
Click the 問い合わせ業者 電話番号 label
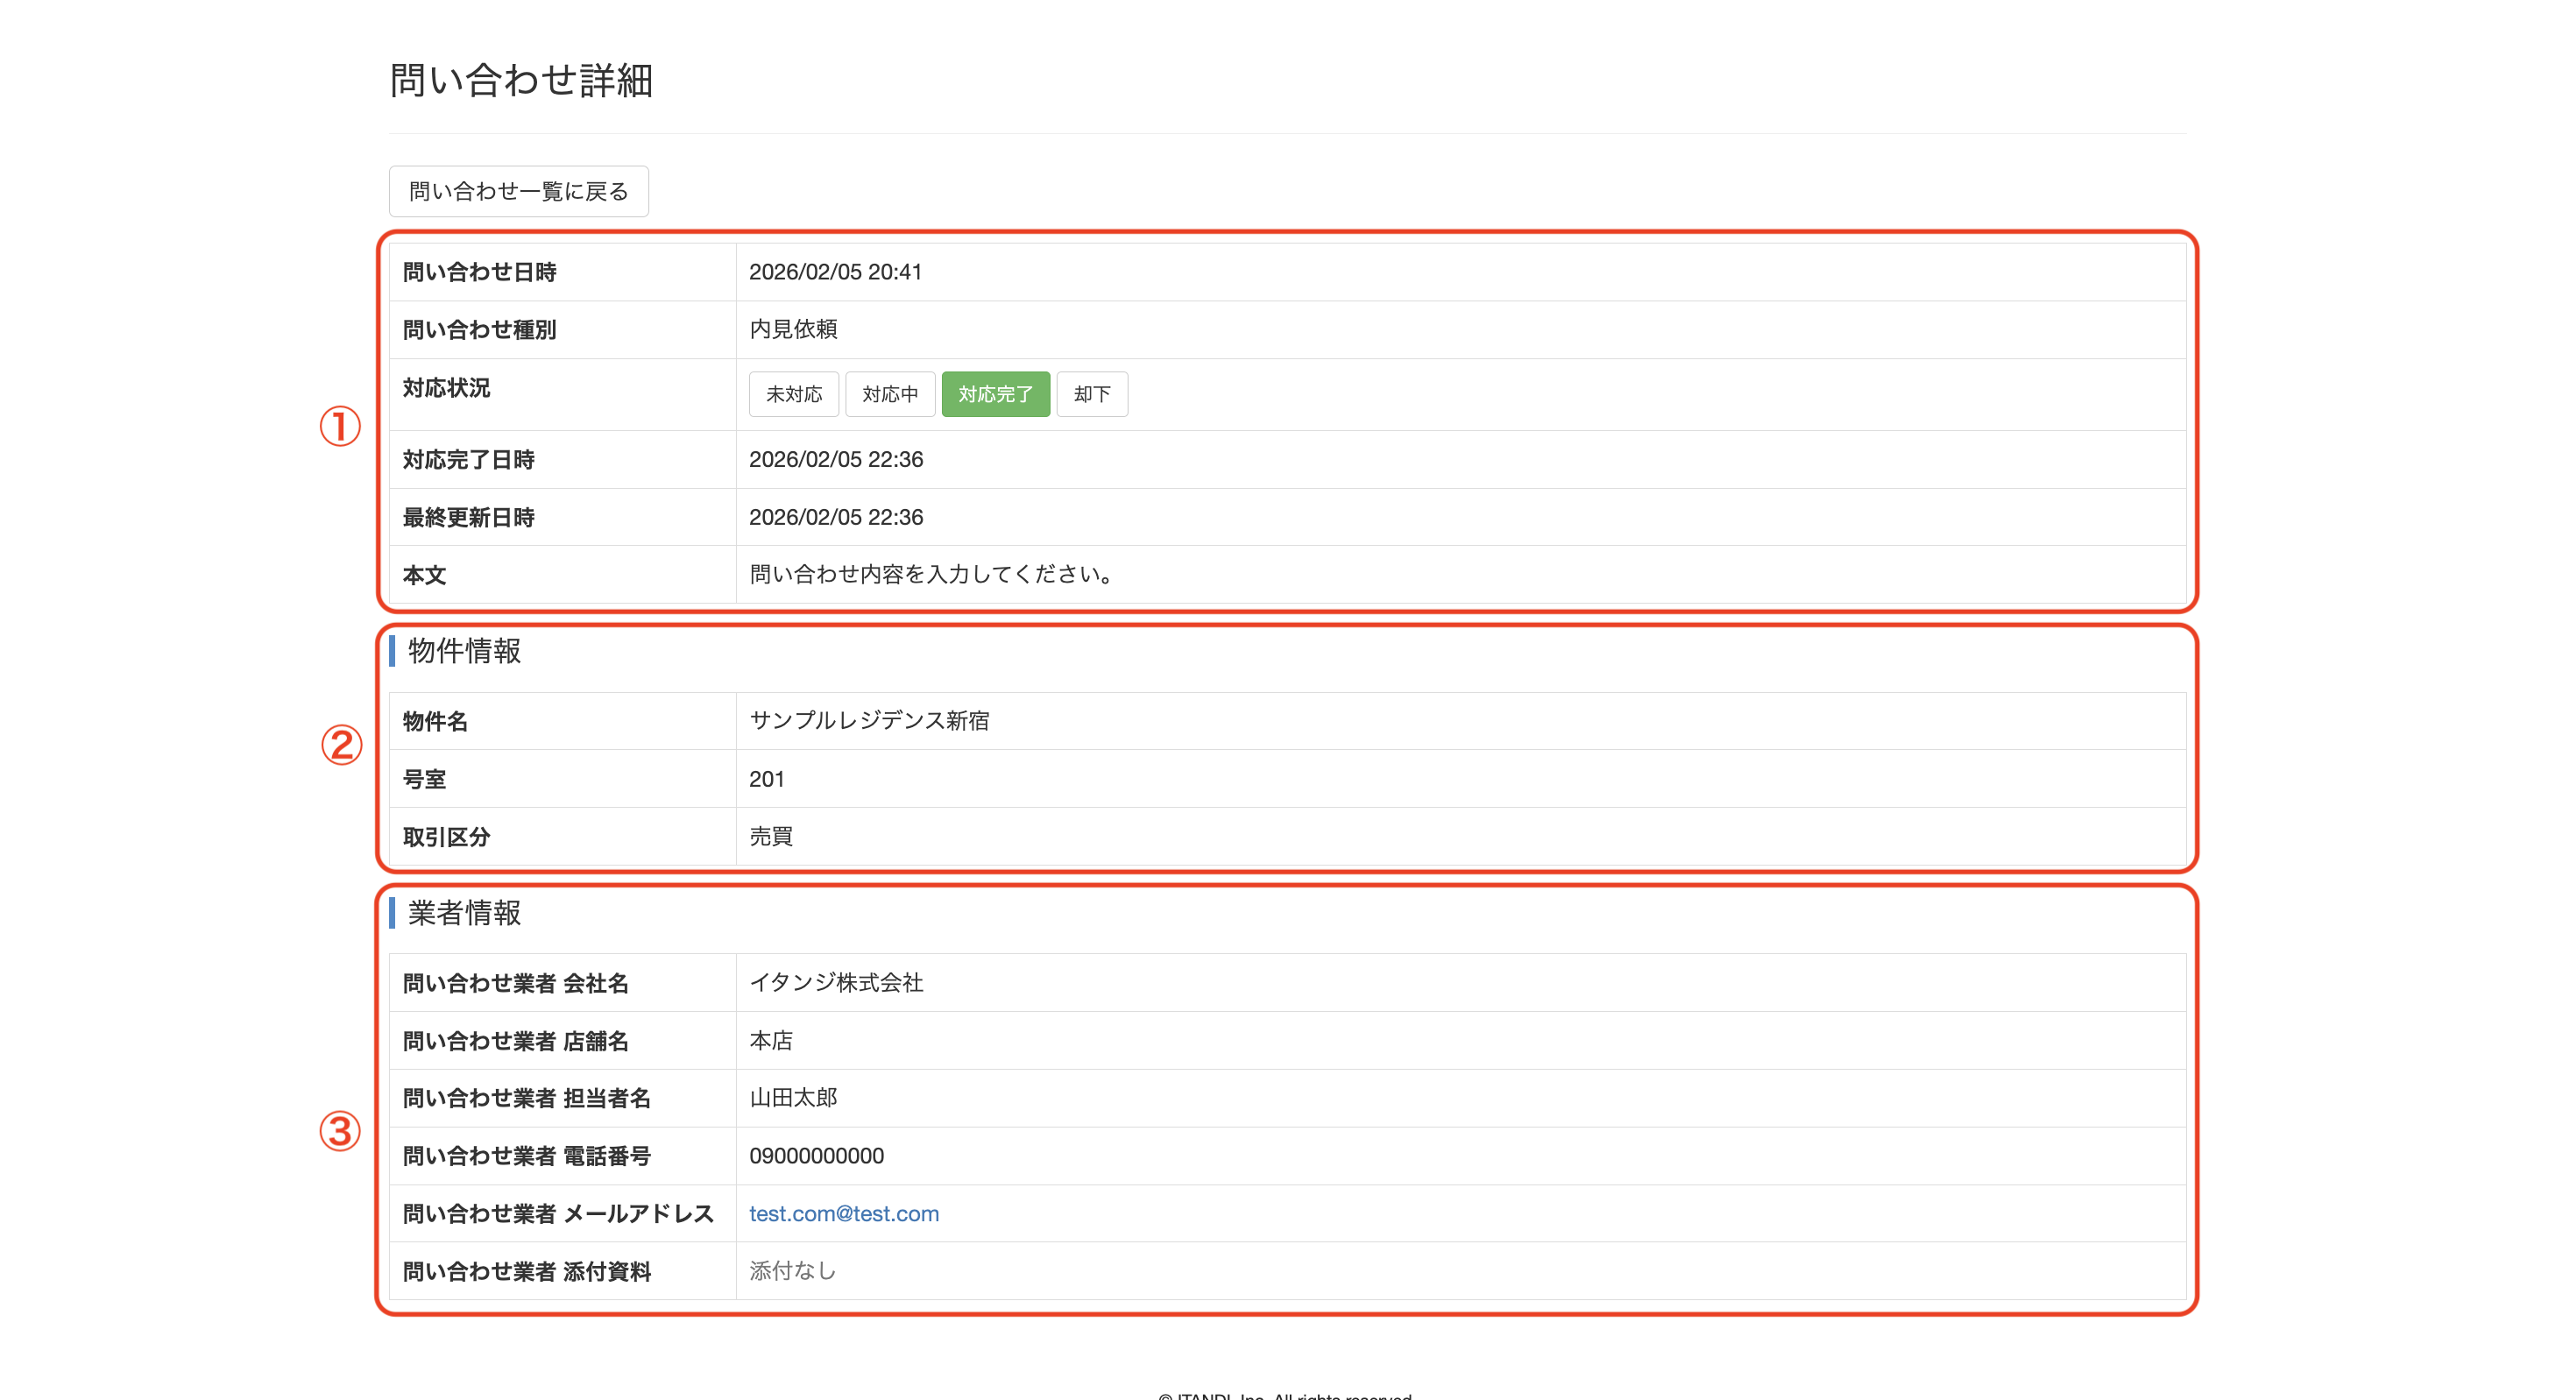tap(526, 1157)
